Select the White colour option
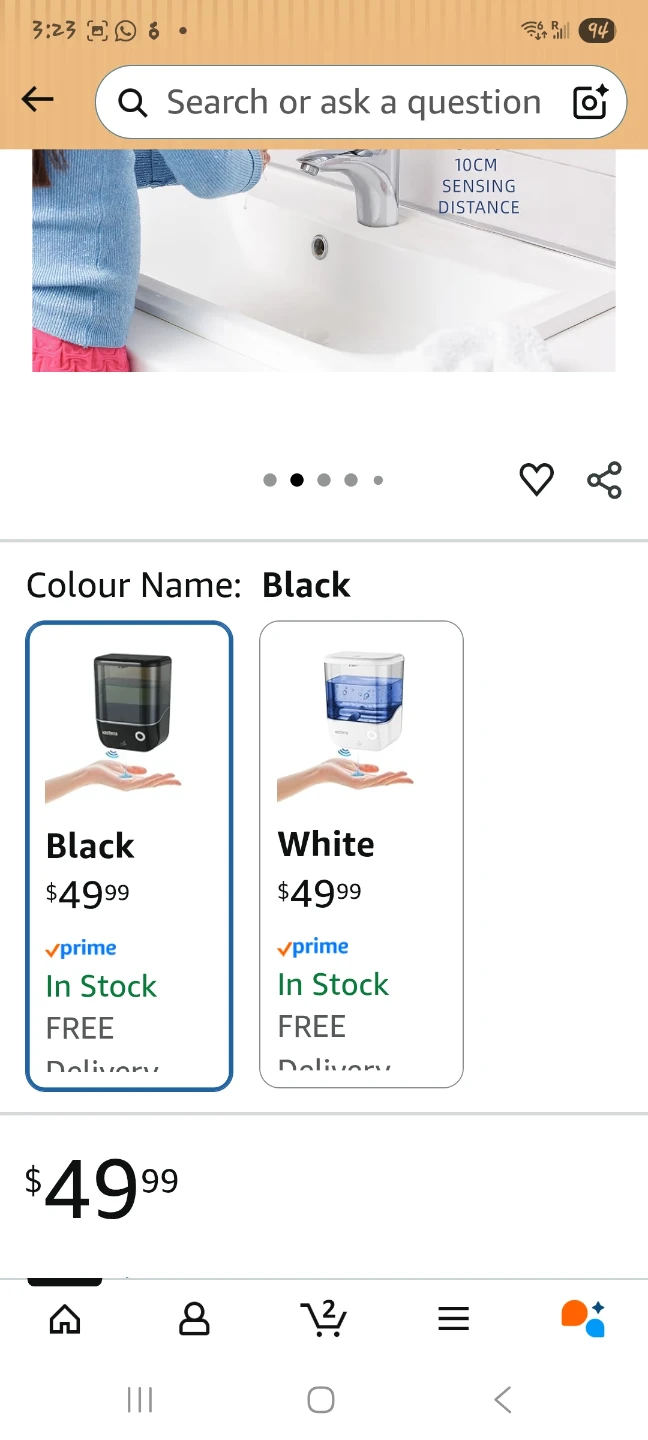This screenshot has width=648, height=1440. 361,854
